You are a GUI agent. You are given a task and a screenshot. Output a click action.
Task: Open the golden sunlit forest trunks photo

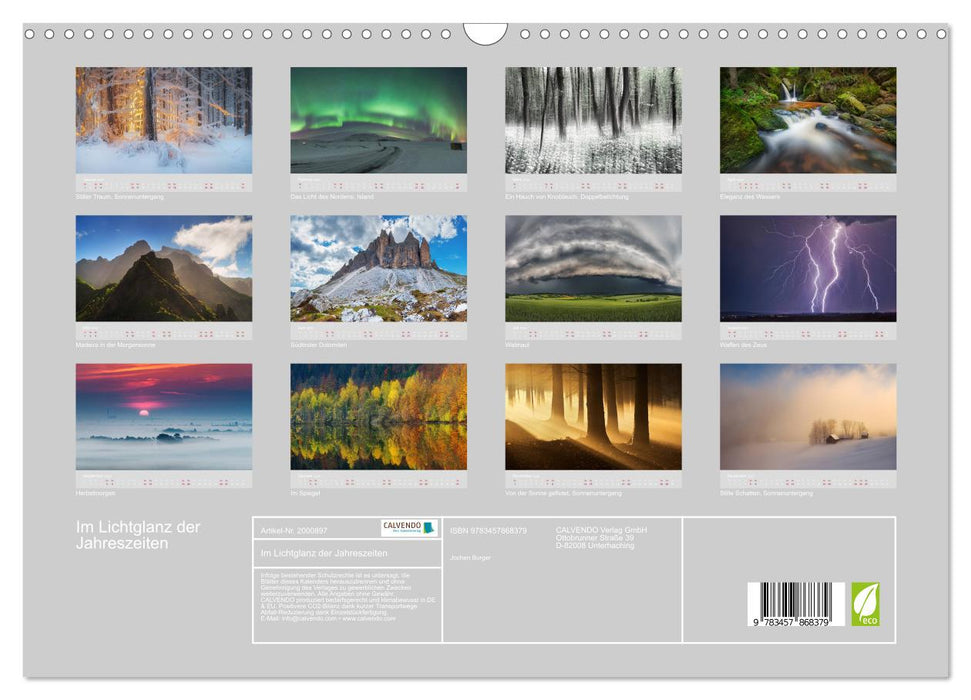593,416
